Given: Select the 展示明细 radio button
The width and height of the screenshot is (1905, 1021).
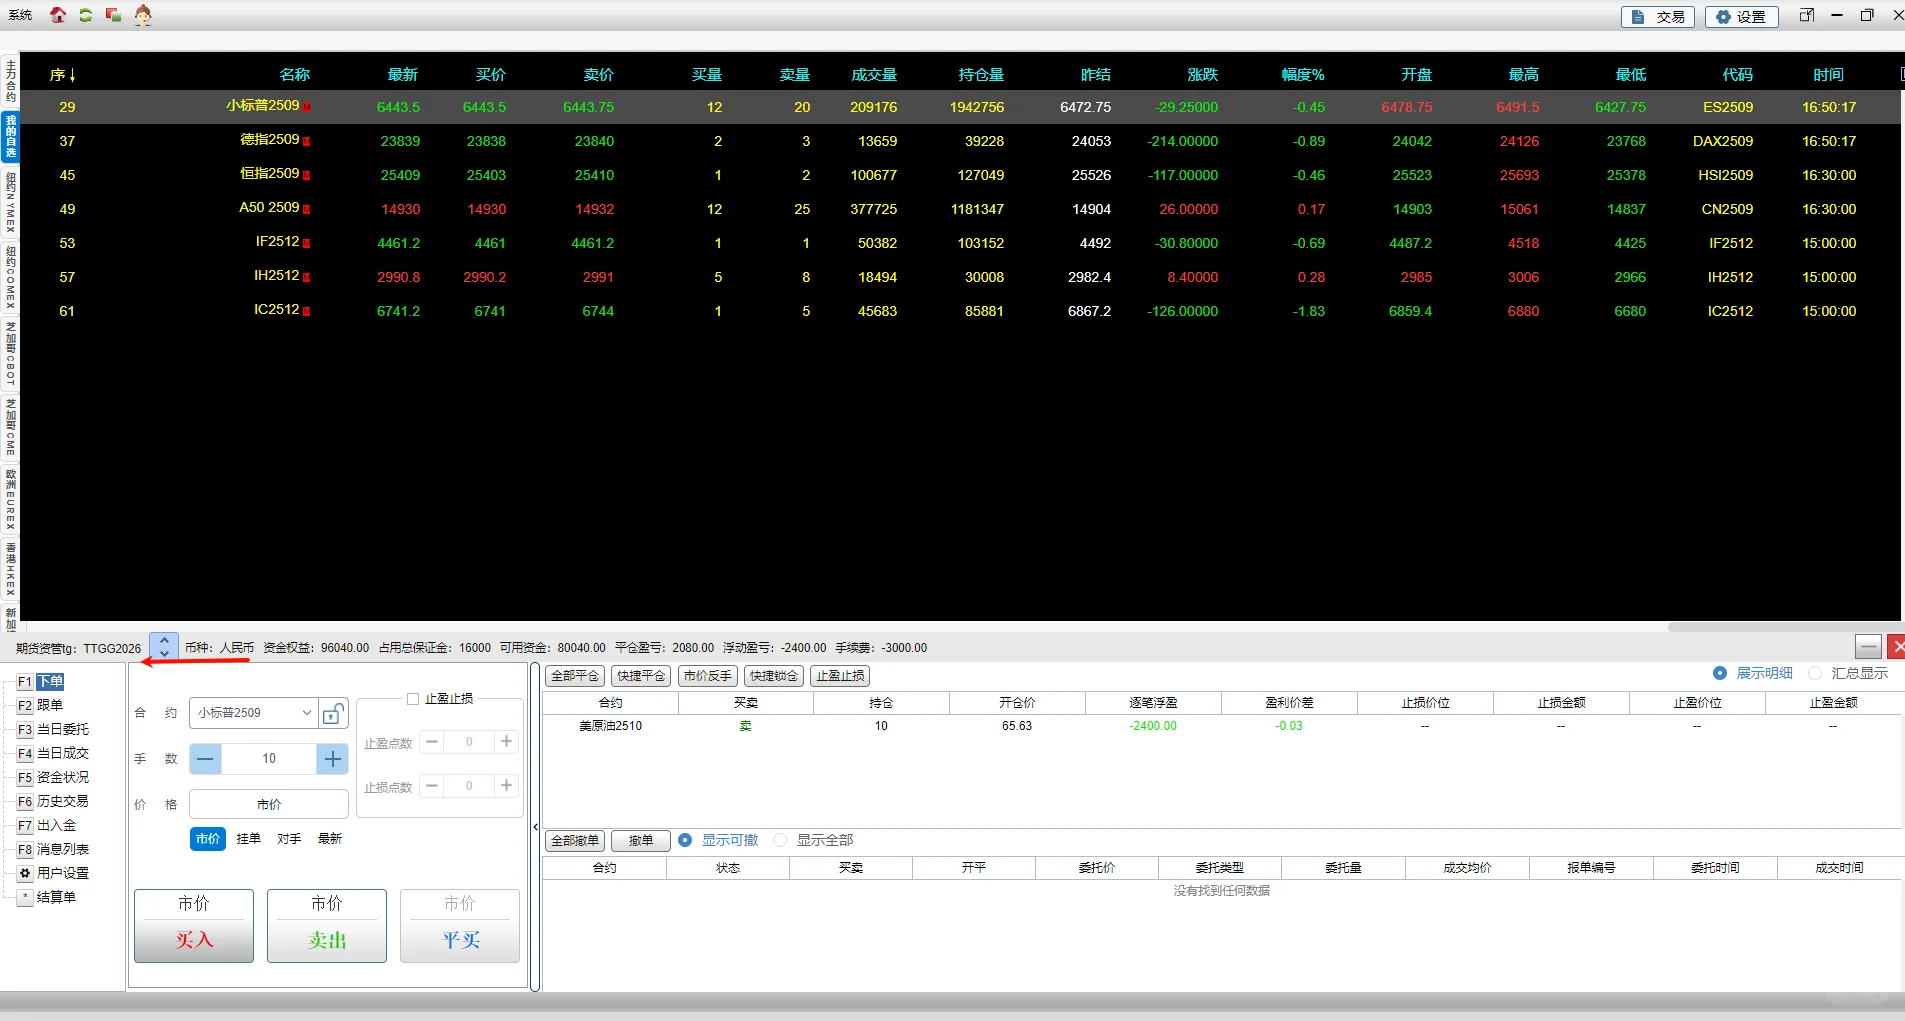Looking at the screenshot, I should (1720, 673).
